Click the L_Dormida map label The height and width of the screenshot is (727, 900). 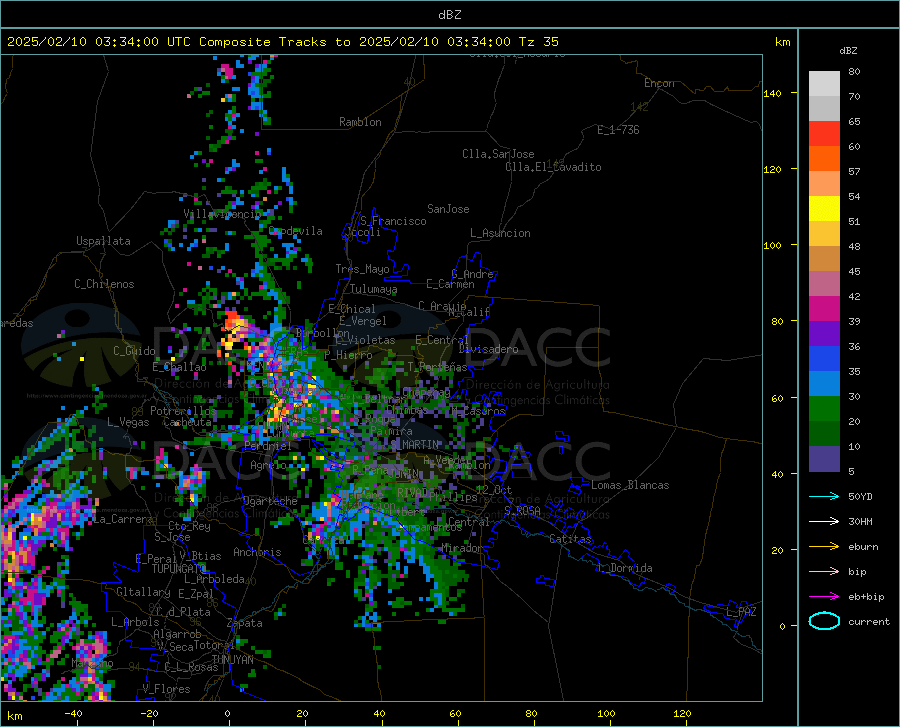coord(625,568)
